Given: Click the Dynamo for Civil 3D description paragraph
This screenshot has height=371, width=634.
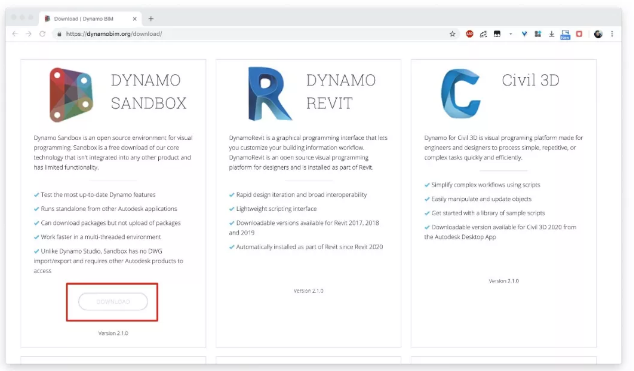Looking at the screenshot, I should [503, 148].
